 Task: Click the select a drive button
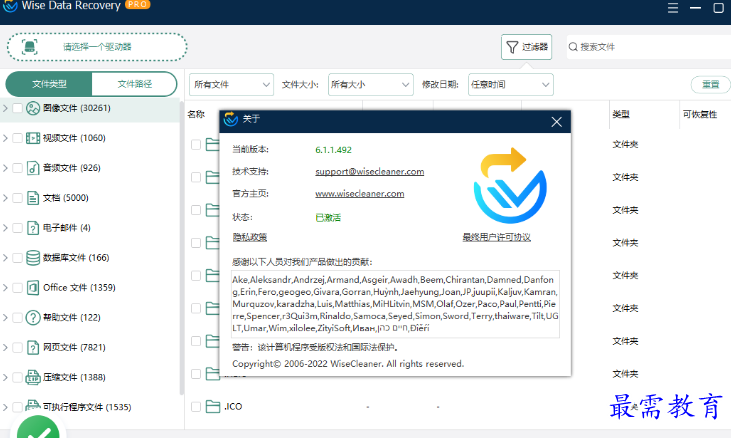coord(97,47)
